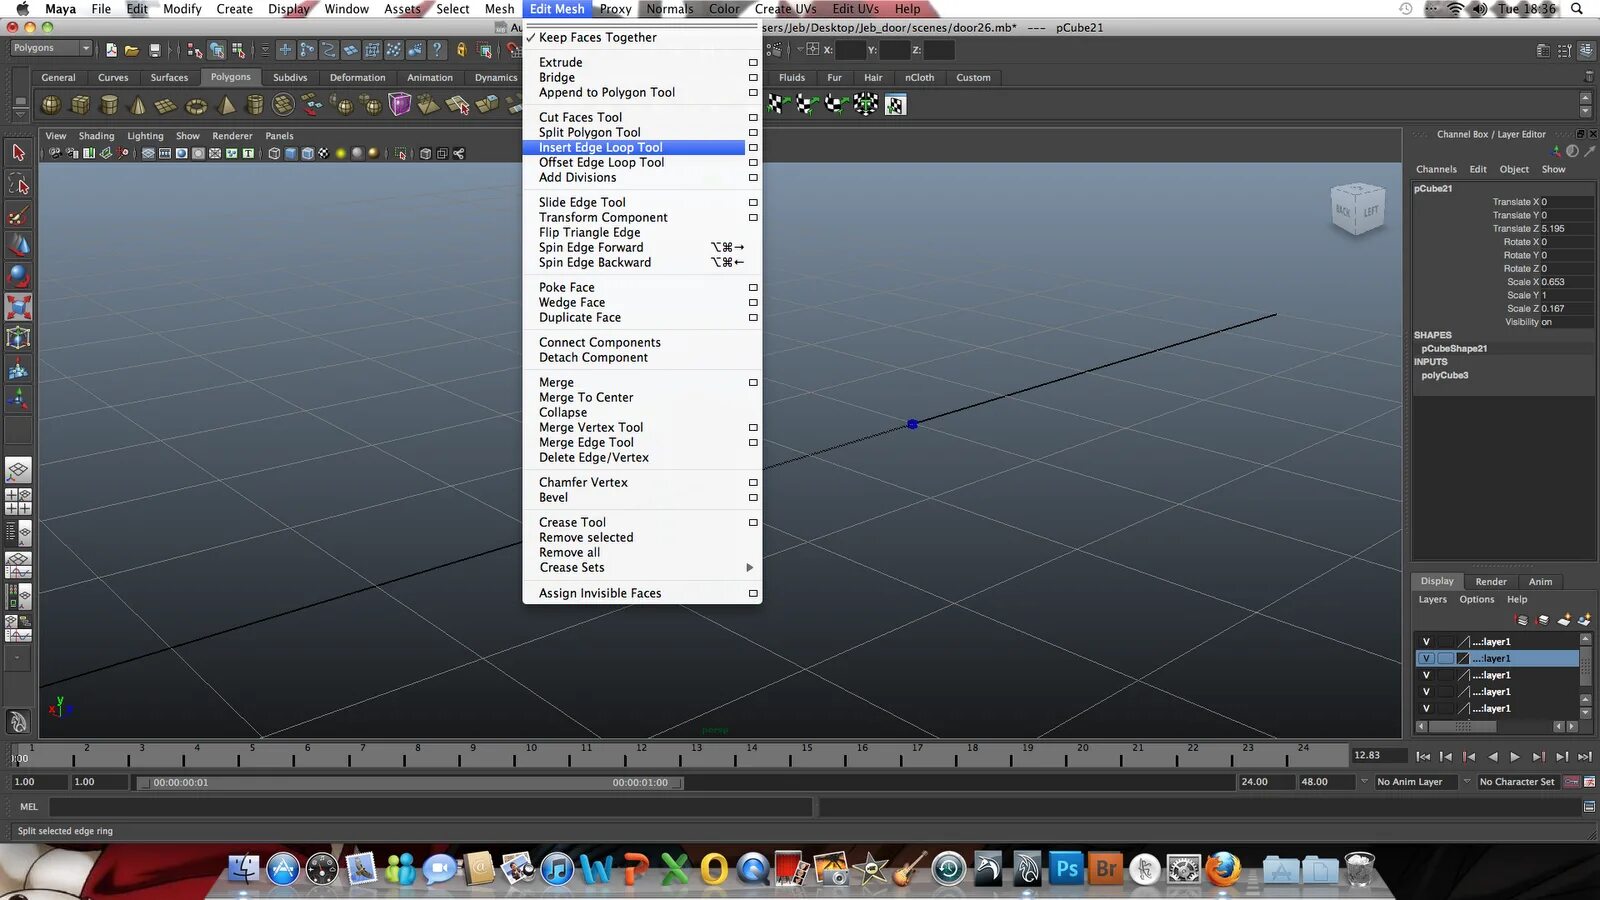Expand the Crease Sets submenu

tap(641, 567)
